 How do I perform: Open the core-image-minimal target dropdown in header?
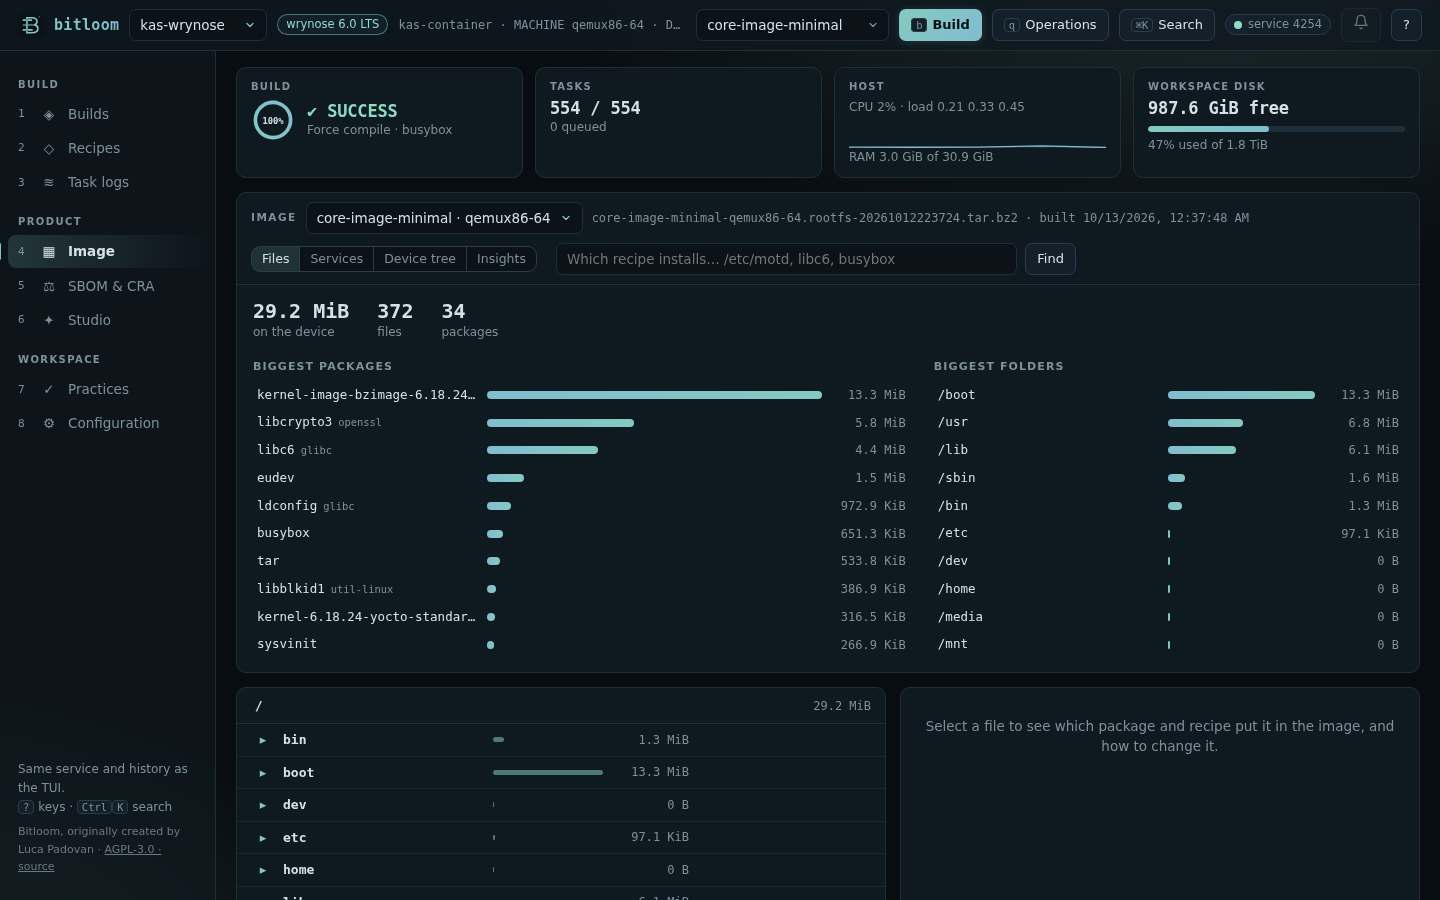point(792,25)
